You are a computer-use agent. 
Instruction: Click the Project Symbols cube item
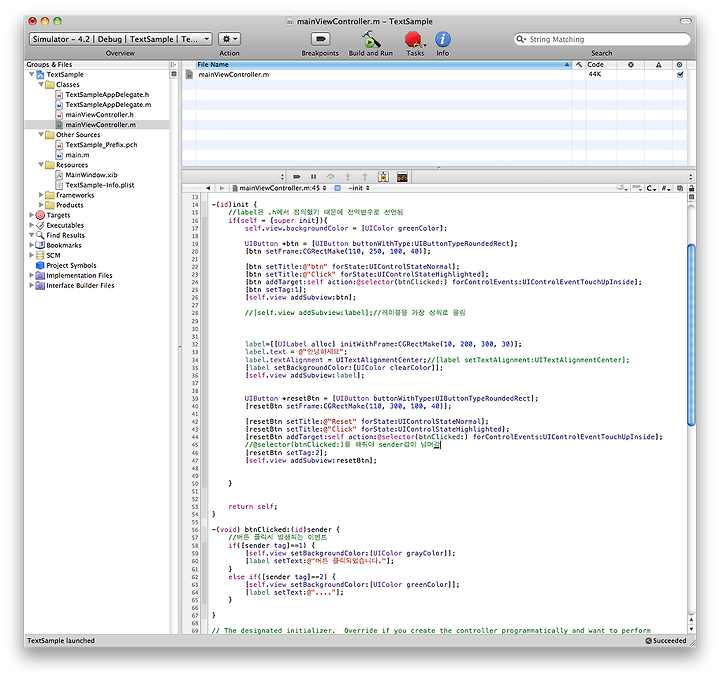pyautogui.click(x=71, y=265)
